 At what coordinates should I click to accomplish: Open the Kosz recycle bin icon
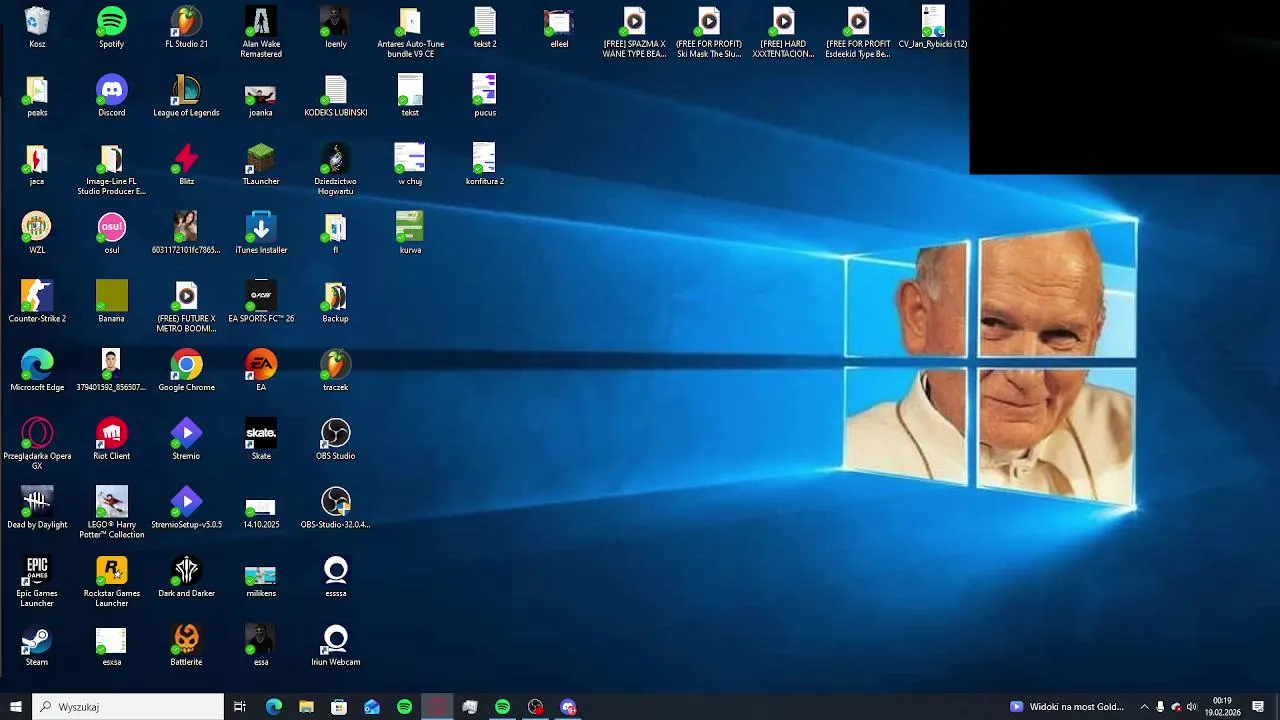click(37, 27)
